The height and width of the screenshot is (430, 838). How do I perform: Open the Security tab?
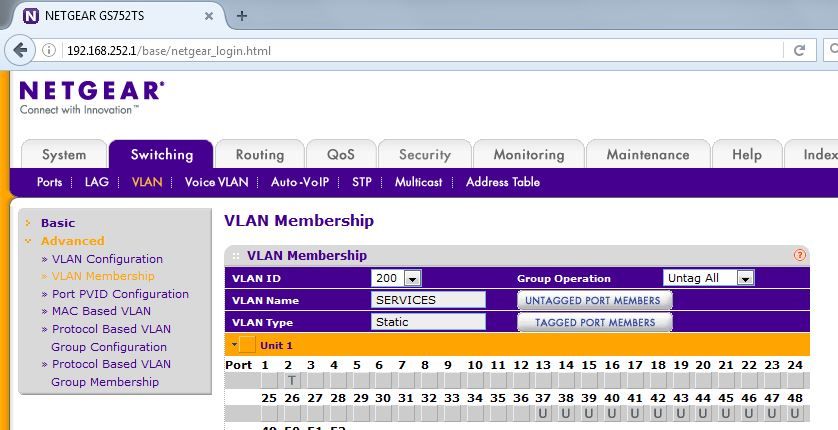[x=425, y=155]
